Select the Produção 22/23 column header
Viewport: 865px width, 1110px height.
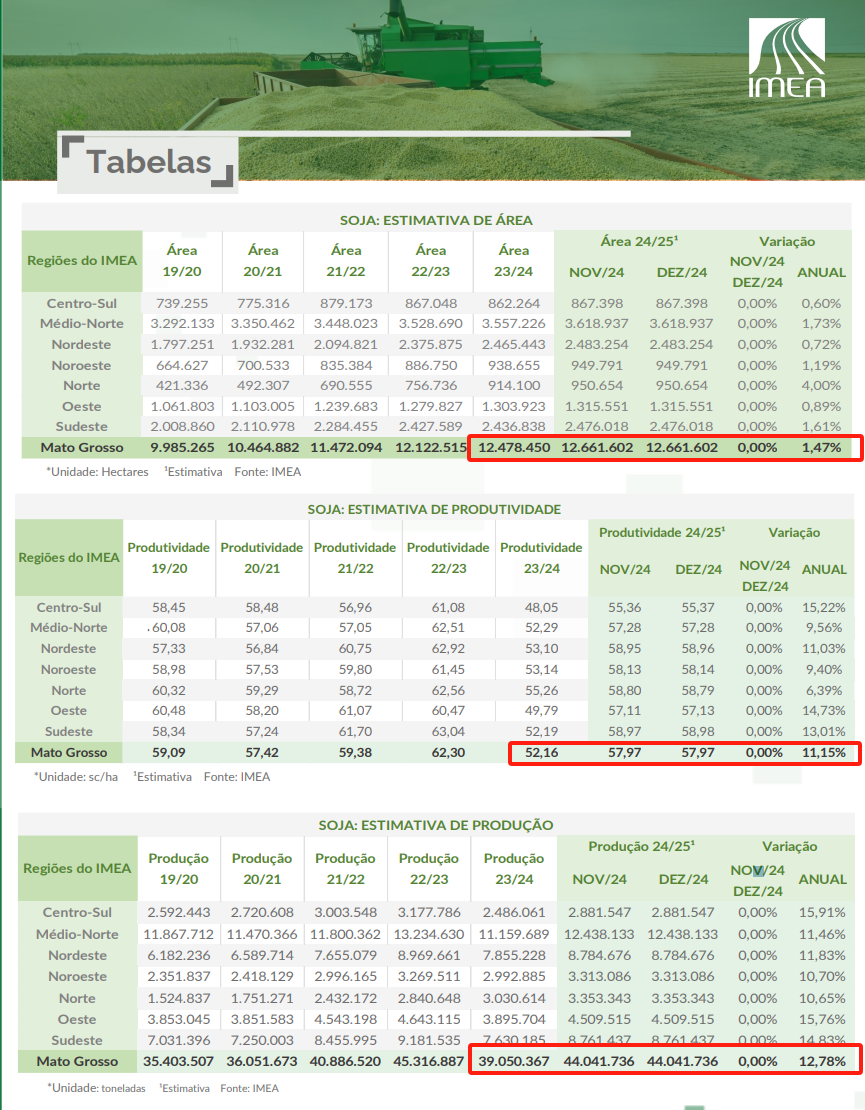[430, 868]
